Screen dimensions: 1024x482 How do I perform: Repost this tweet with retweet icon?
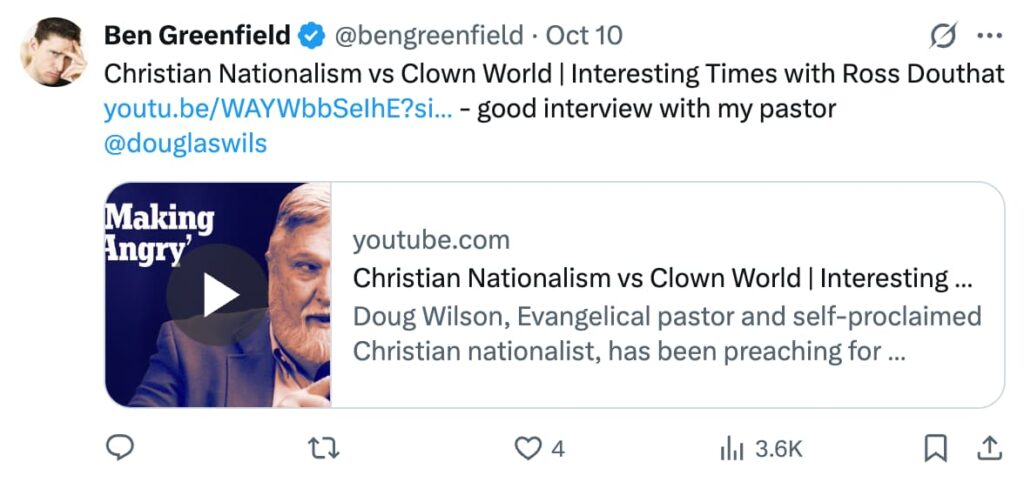click(322, 449)
